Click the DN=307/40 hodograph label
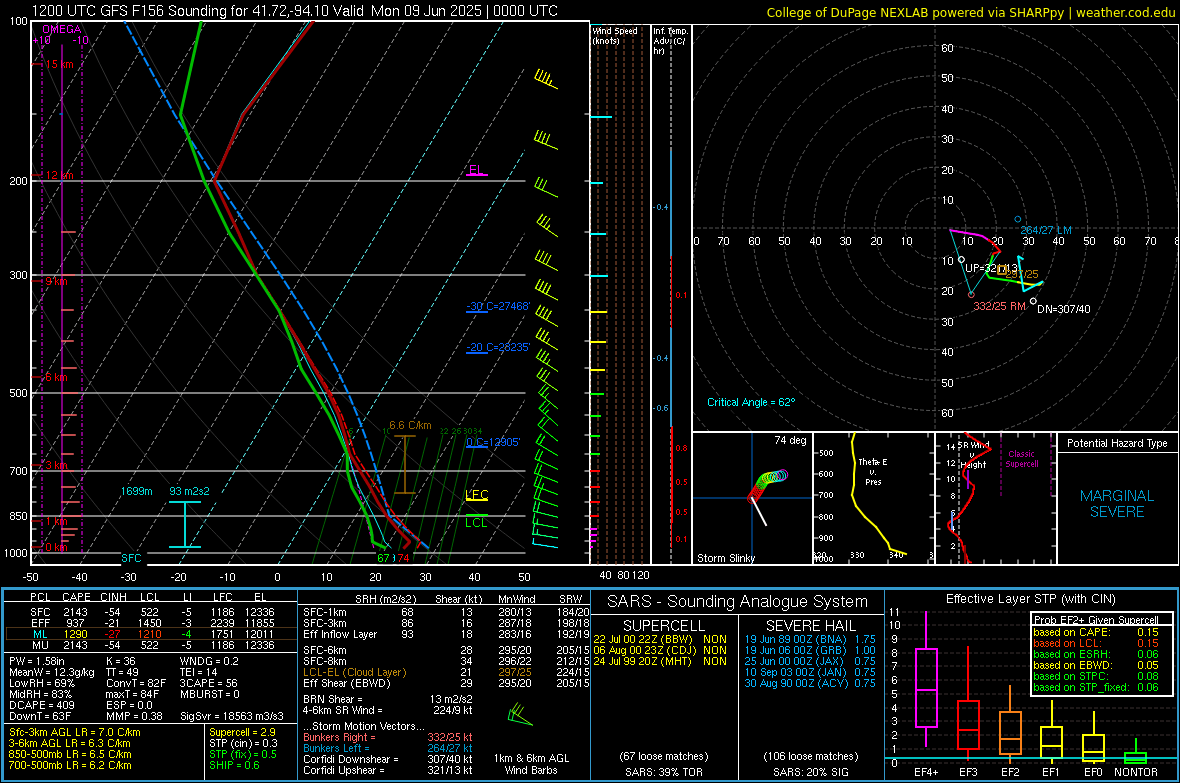The image size is (1180, 783). click(1063, 309)
